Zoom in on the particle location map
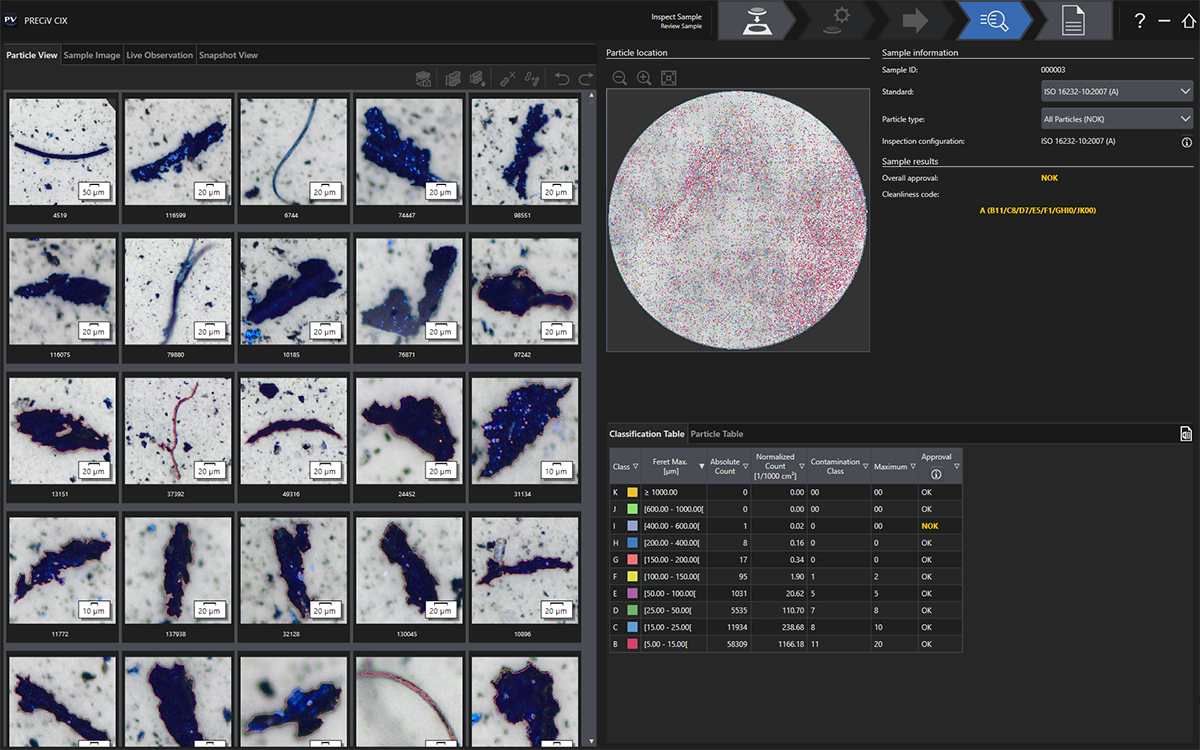 click(644, 78)
